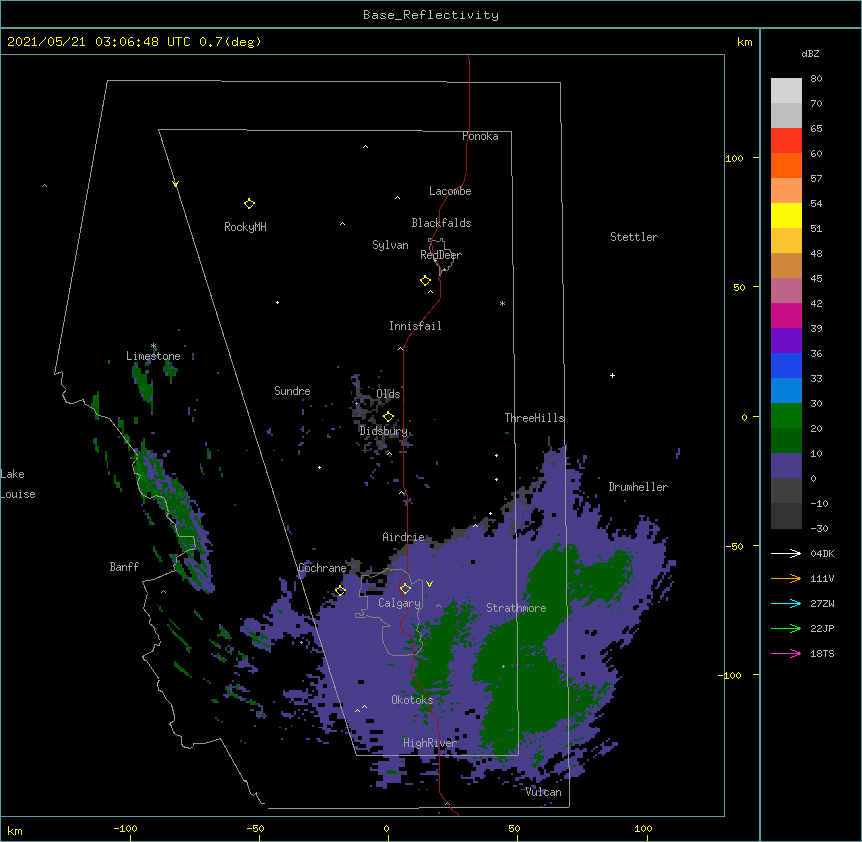This screenshot has width=862, height=842.
Task: Click the km label at bottom-left corner
Action: 15,831
